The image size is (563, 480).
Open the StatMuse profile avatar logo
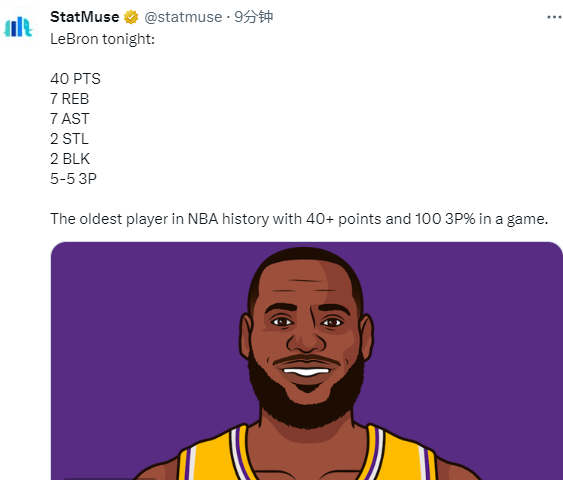click(18, 27)
